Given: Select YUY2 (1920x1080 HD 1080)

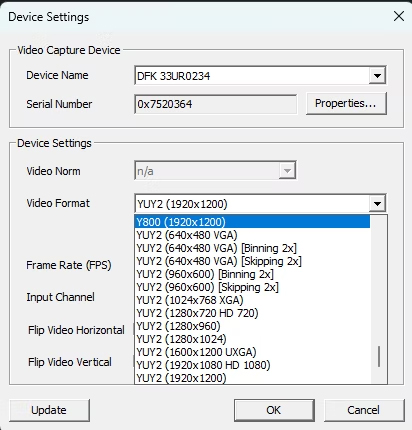Looking at the screenshot, I should click(252, 365).
